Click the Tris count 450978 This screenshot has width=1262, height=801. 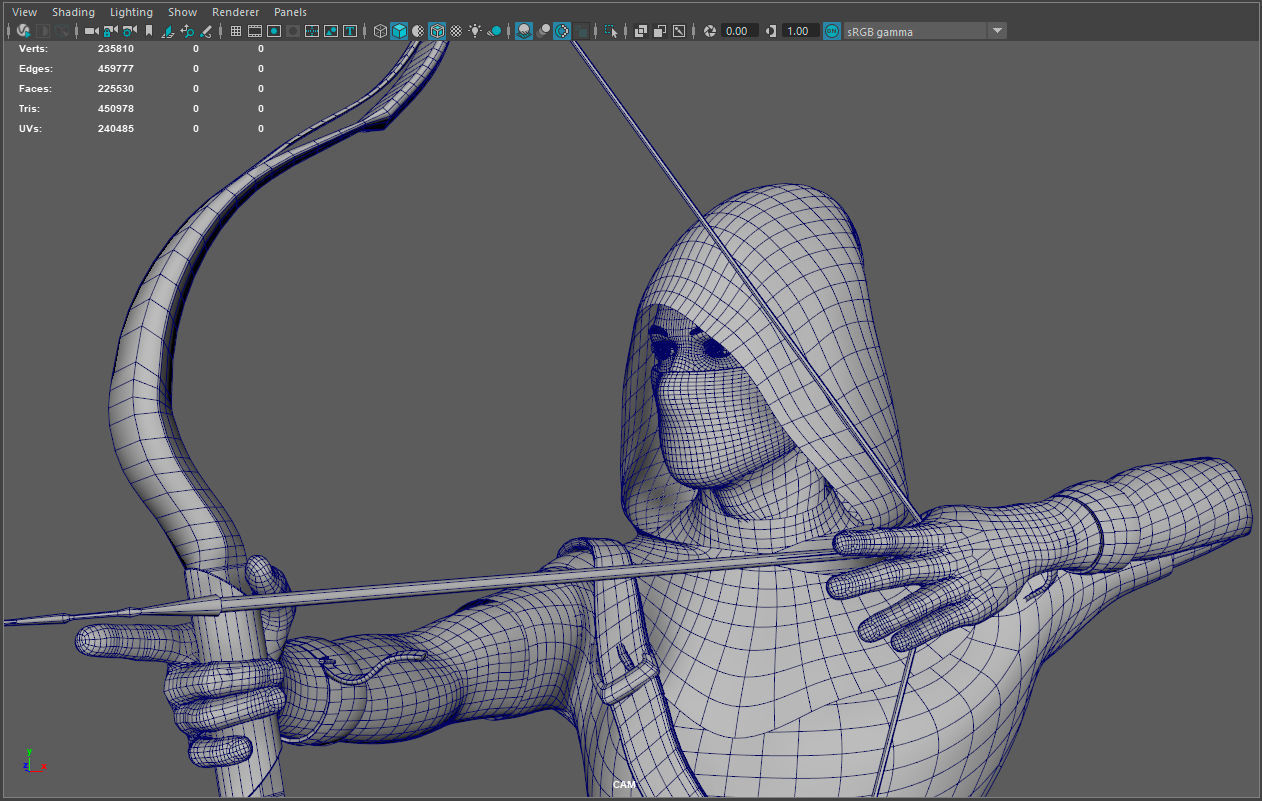pyautogui.click(x=116, y=109)
